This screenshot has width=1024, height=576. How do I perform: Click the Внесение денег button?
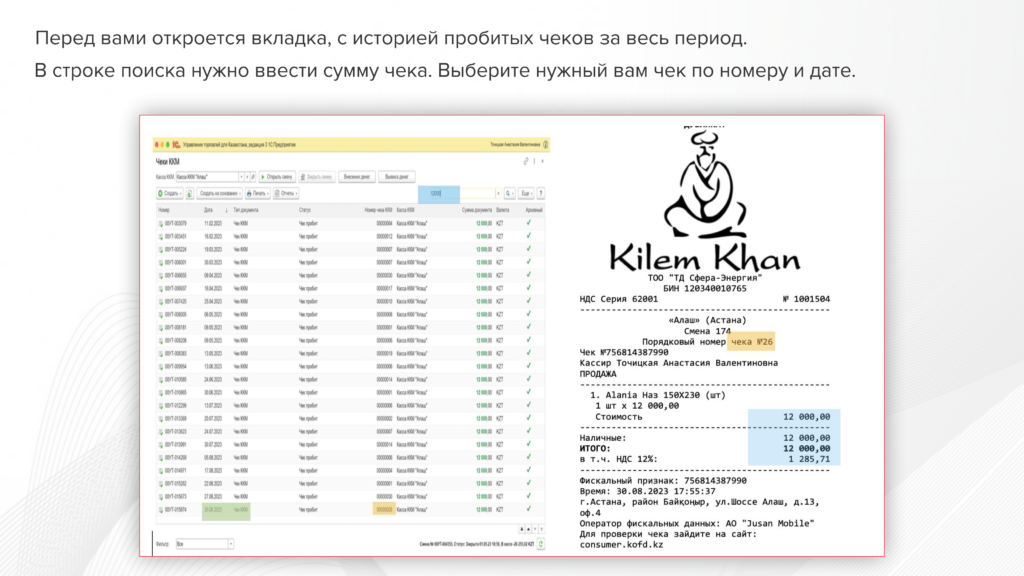(357, 177)
